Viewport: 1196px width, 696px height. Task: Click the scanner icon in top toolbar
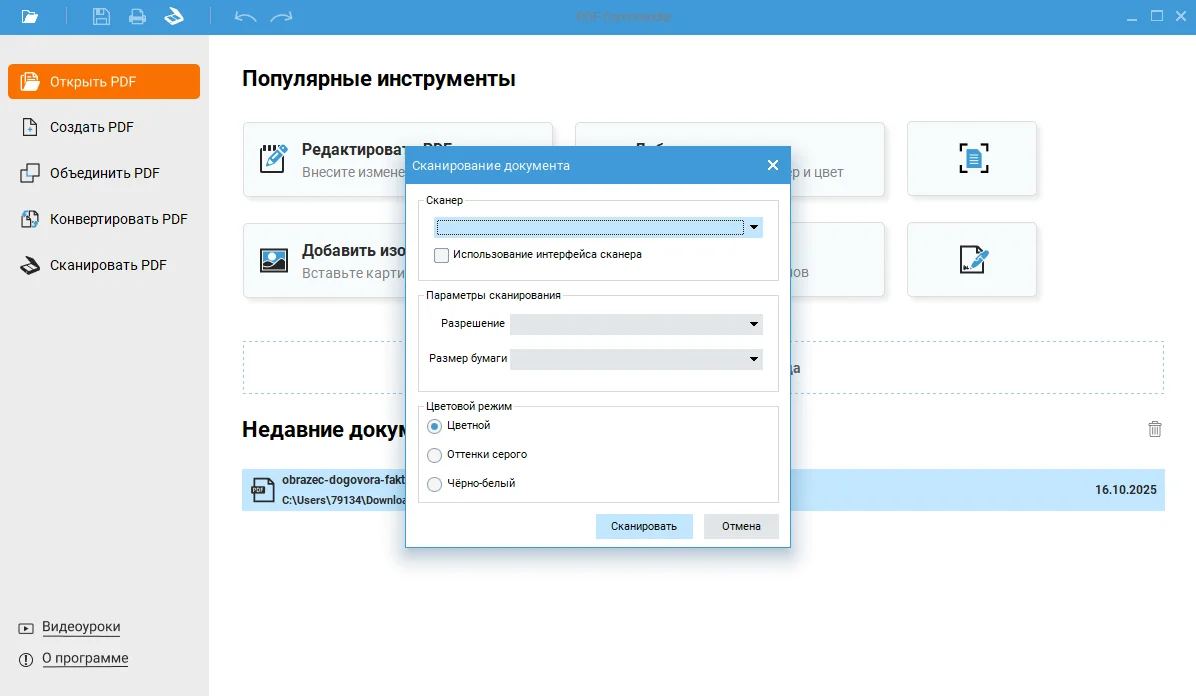pos(174,17)
